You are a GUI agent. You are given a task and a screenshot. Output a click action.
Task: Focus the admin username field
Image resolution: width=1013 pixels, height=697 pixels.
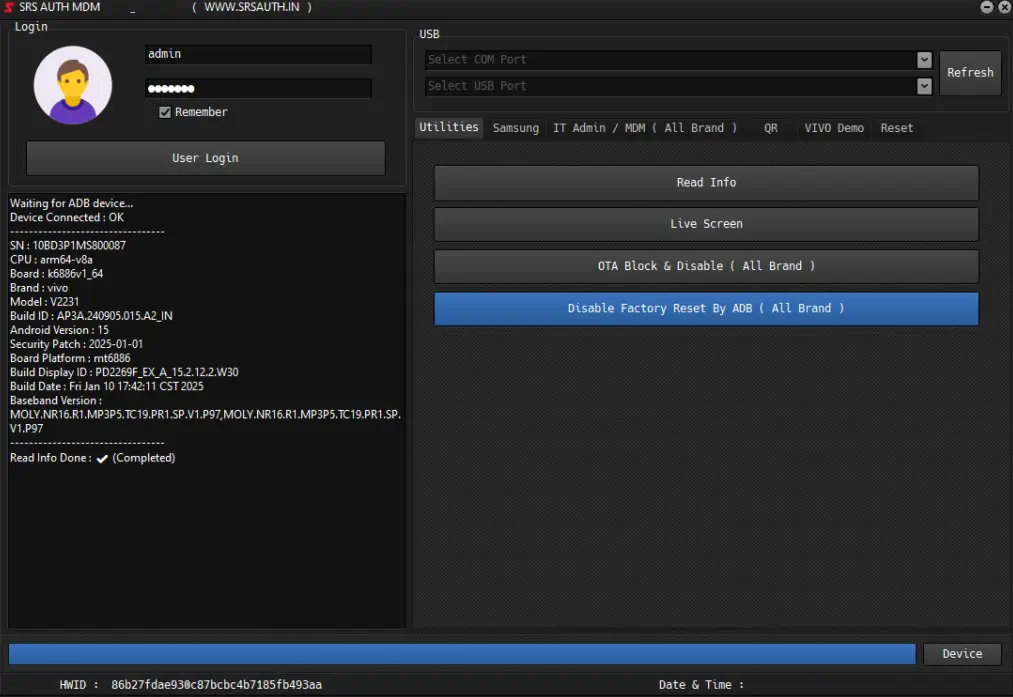point(258,54)
